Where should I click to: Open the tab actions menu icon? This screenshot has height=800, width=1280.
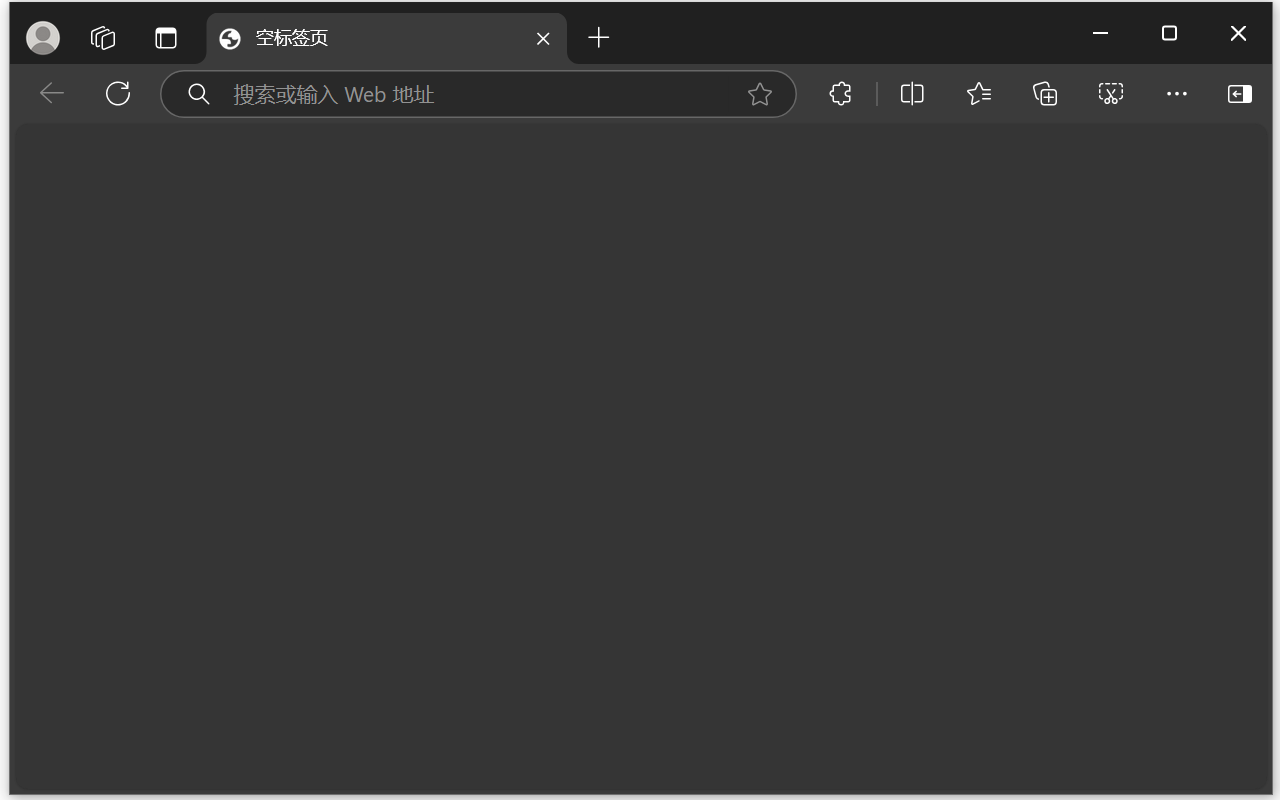coord(166,38)
